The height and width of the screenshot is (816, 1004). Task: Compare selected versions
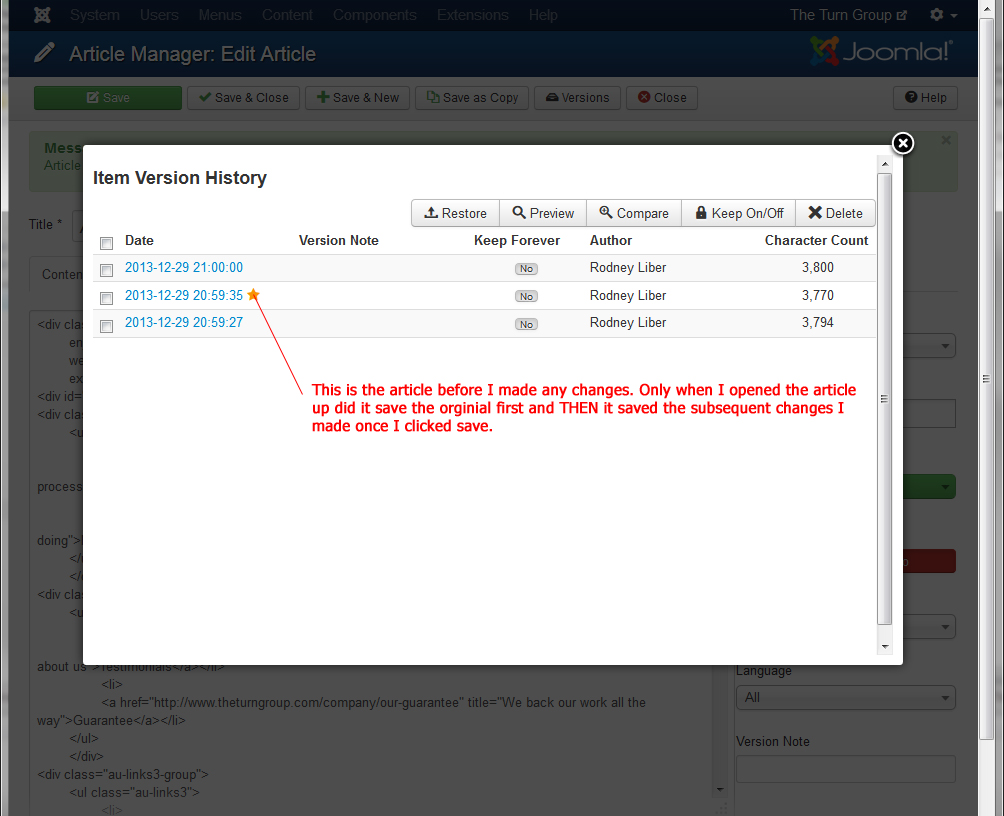pyautogui.click(x=633, y=213)
